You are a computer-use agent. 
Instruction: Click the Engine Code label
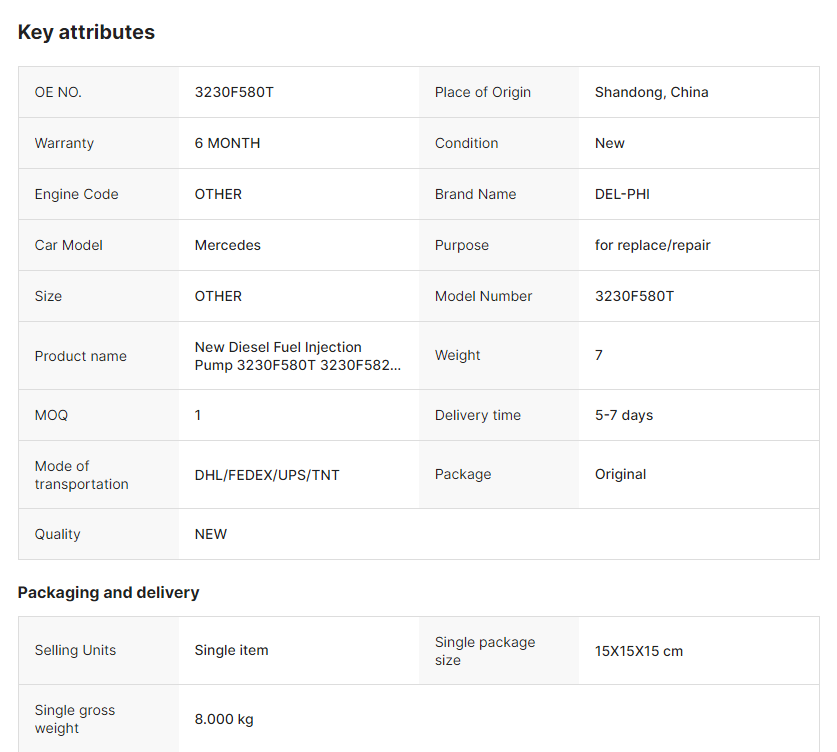pos(76,194)
